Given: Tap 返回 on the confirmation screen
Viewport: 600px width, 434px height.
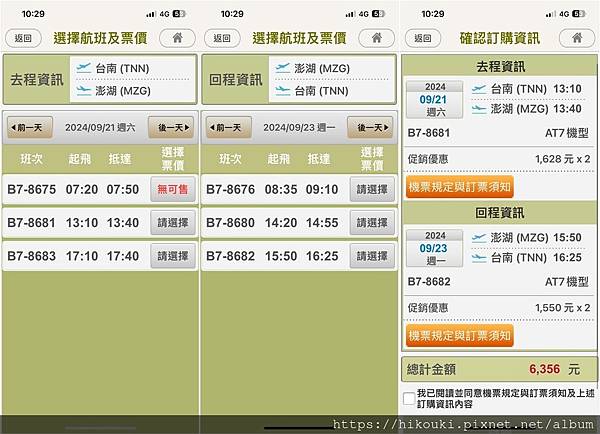Looking at the screenshot, I should [x=423, y=38].
